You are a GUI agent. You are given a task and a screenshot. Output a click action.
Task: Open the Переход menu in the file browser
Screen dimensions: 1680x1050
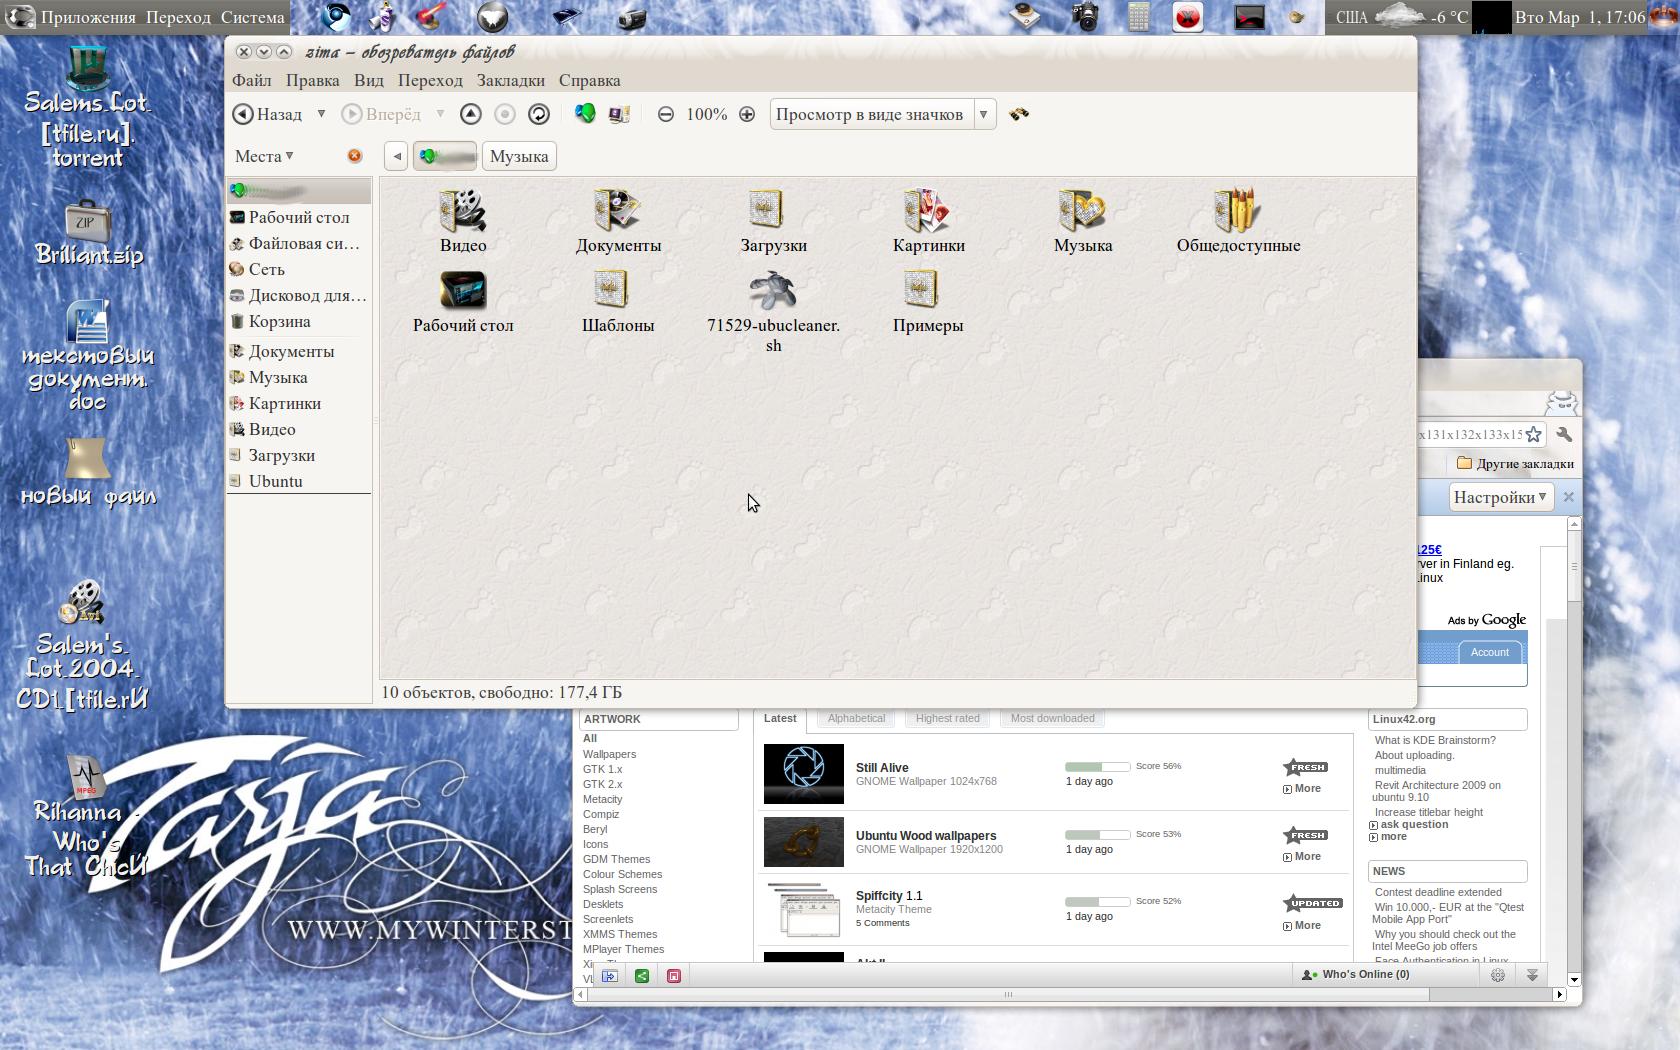point(430,80)
